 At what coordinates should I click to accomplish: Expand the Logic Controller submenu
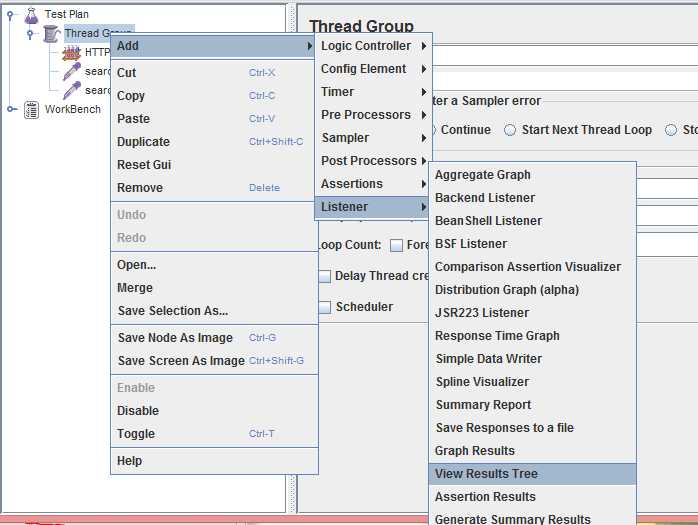tap(373, 46)
